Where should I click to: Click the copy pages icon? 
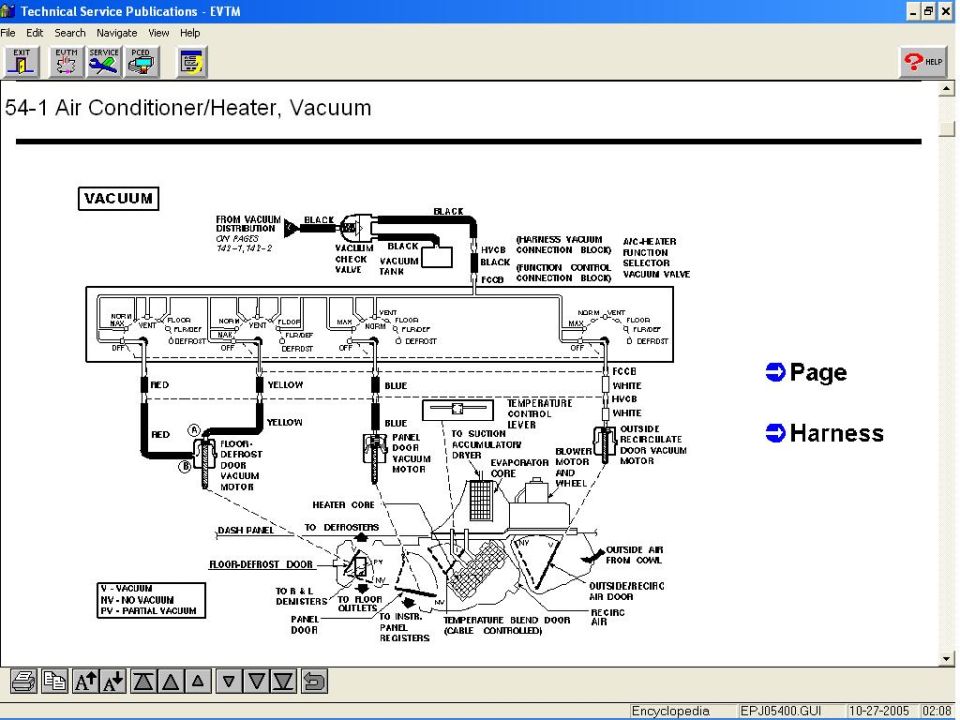tap(54, 681)
